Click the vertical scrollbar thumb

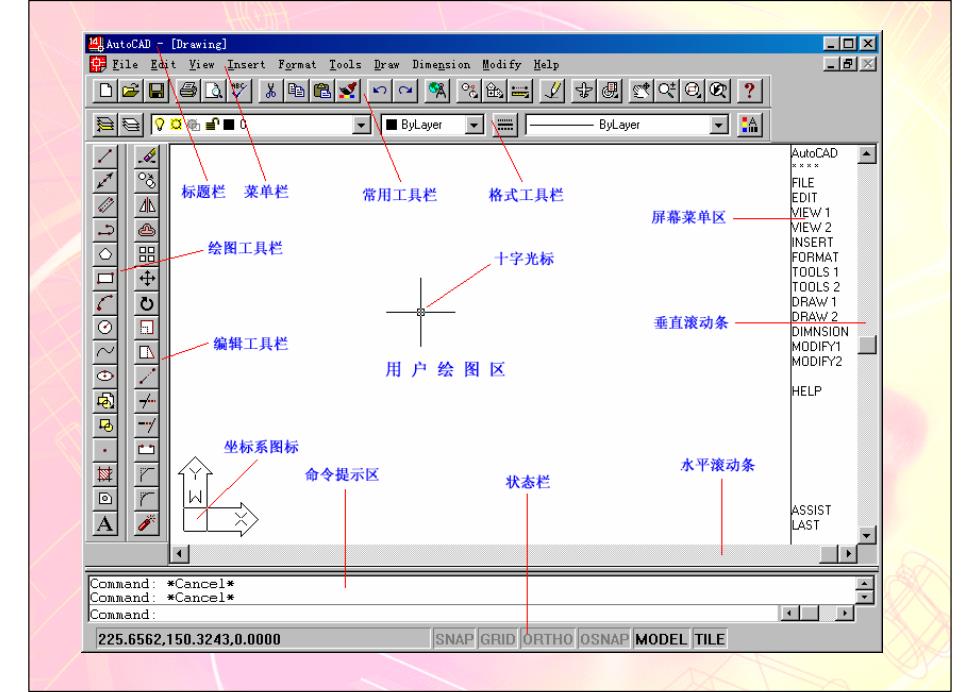(x=867, y=344)
